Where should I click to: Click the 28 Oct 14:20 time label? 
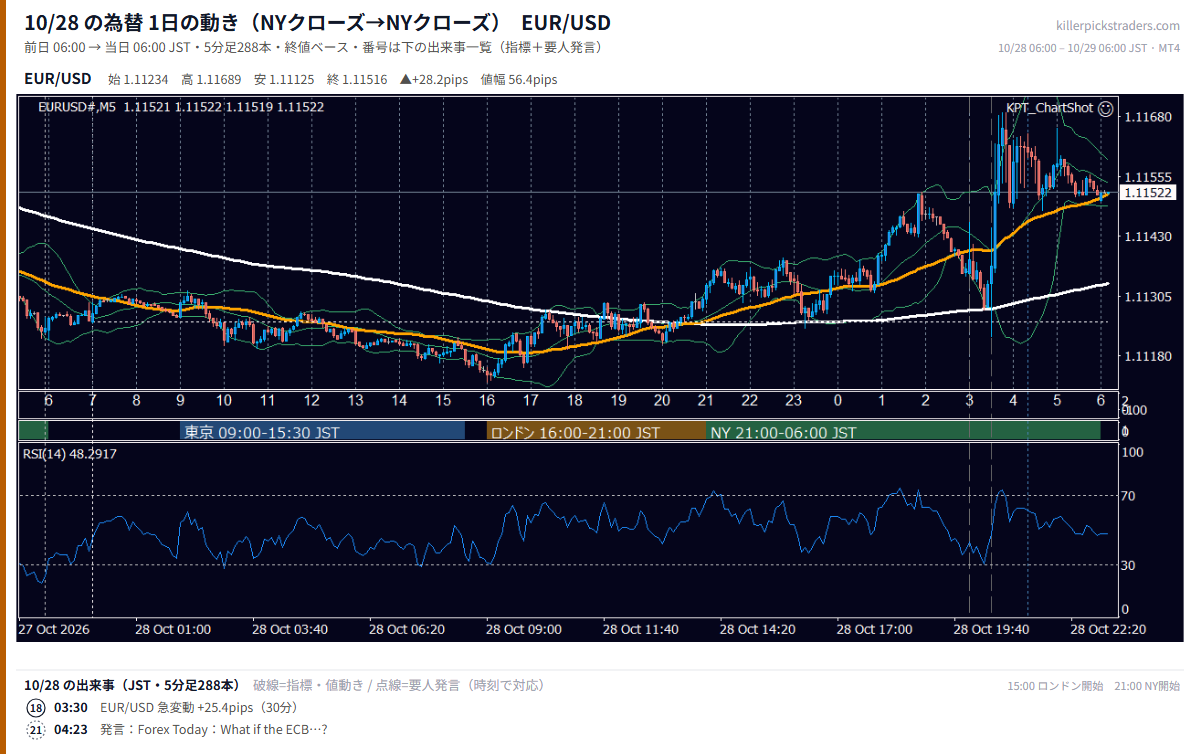point(758,630)
